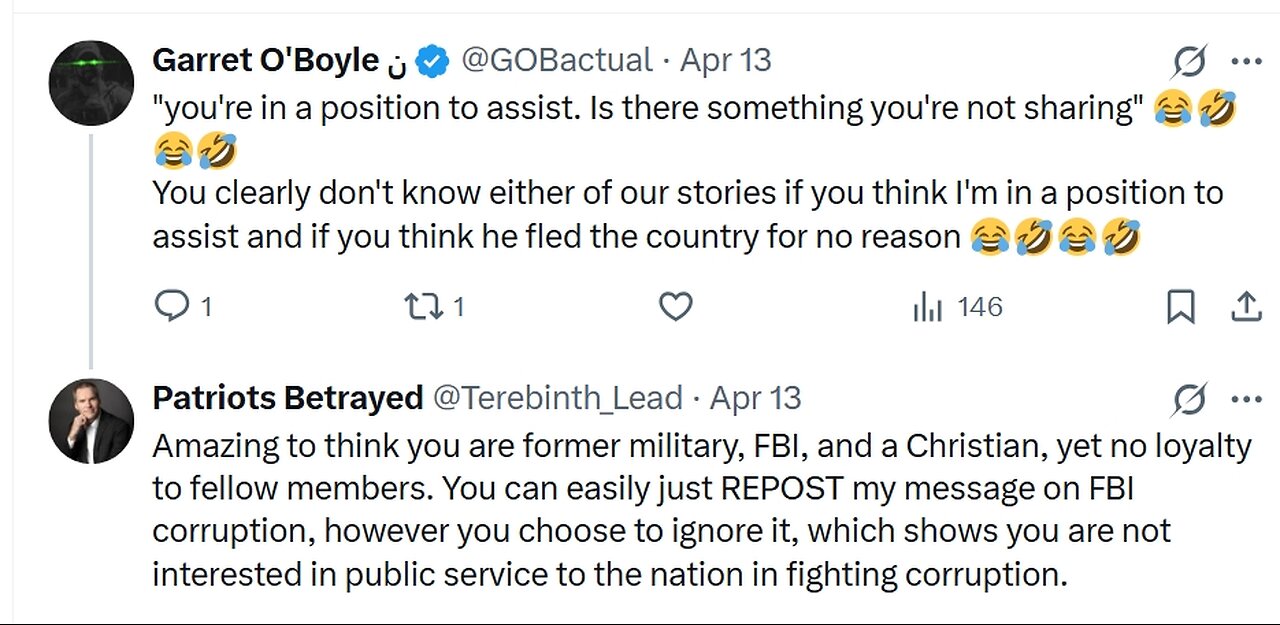Visit Patriots Betrayed display name link
This screenshot has height=625, width=1280.
click(287, 398)
